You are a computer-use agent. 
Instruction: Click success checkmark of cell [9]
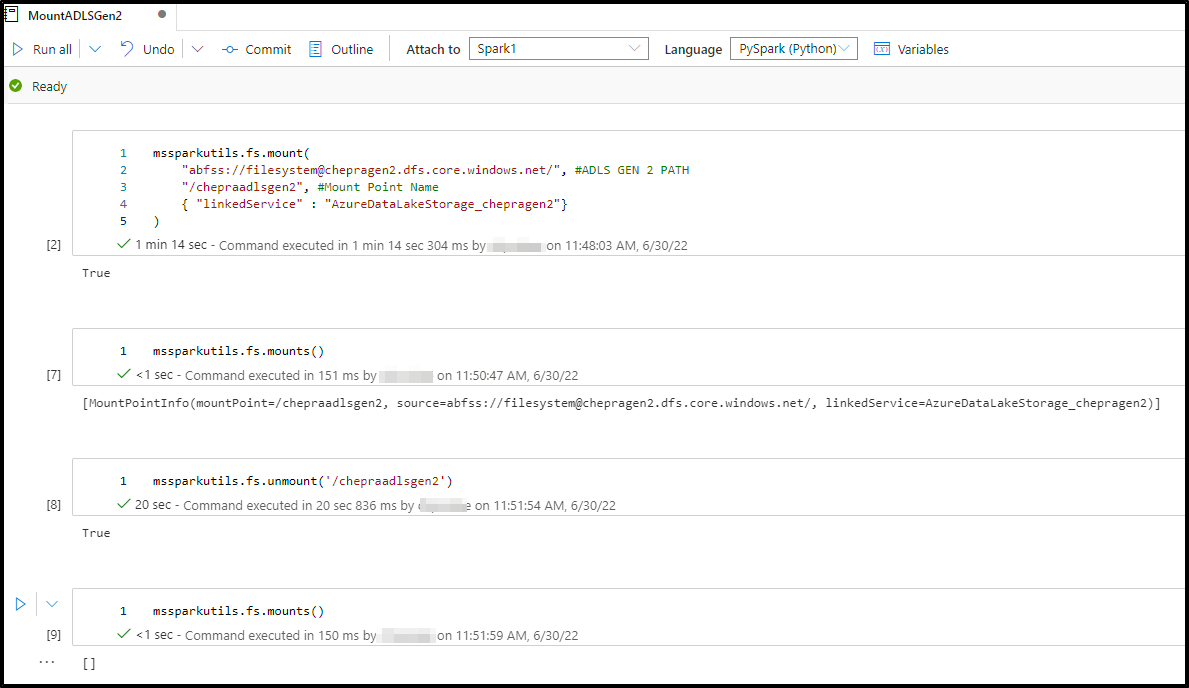124,634
